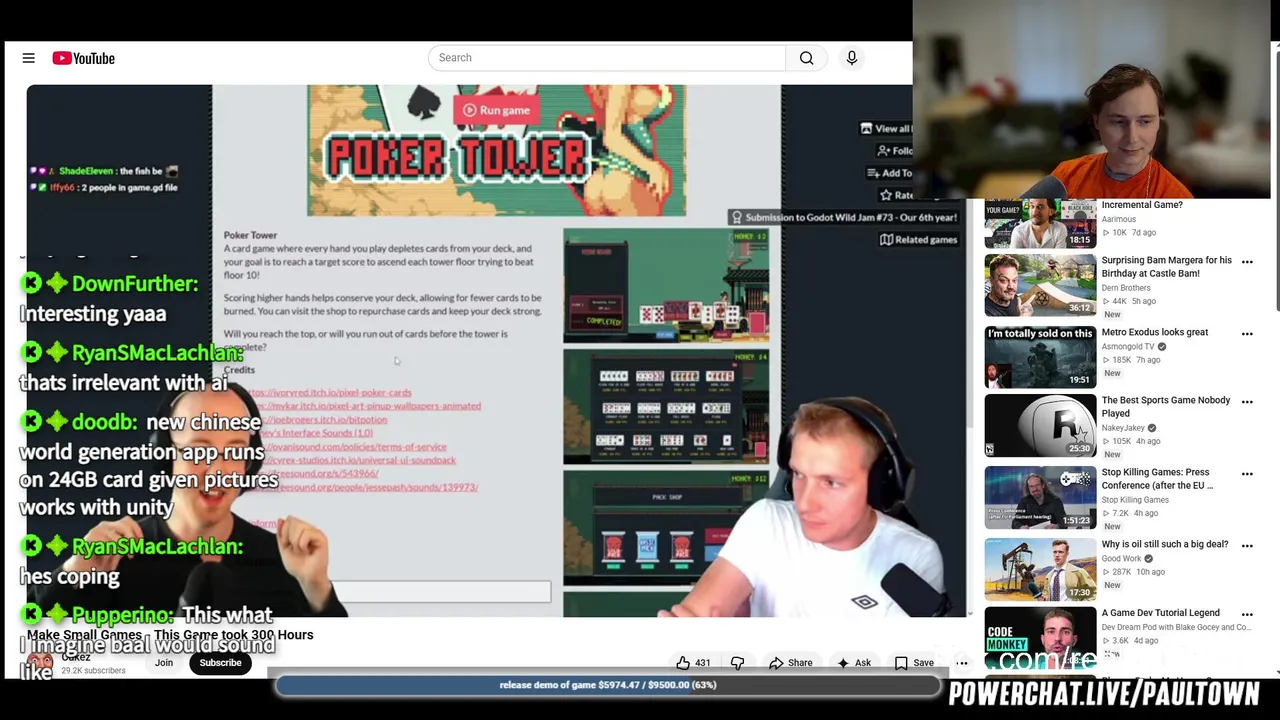
Task: Focus the YouTube Search field
Action: click(607, 58)
